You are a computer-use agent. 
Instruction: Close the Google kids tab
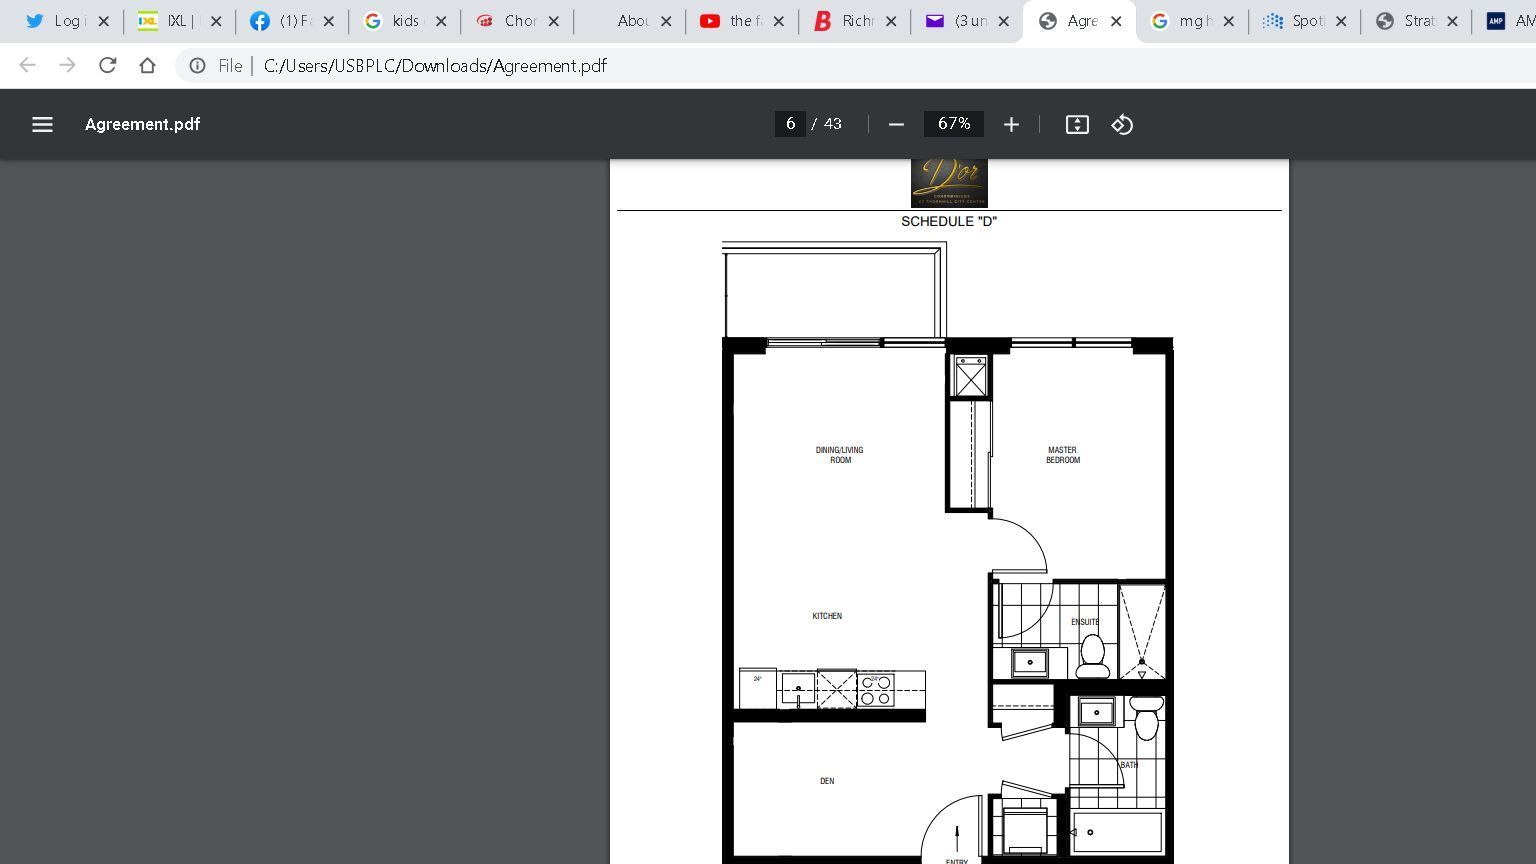[441, 21]
